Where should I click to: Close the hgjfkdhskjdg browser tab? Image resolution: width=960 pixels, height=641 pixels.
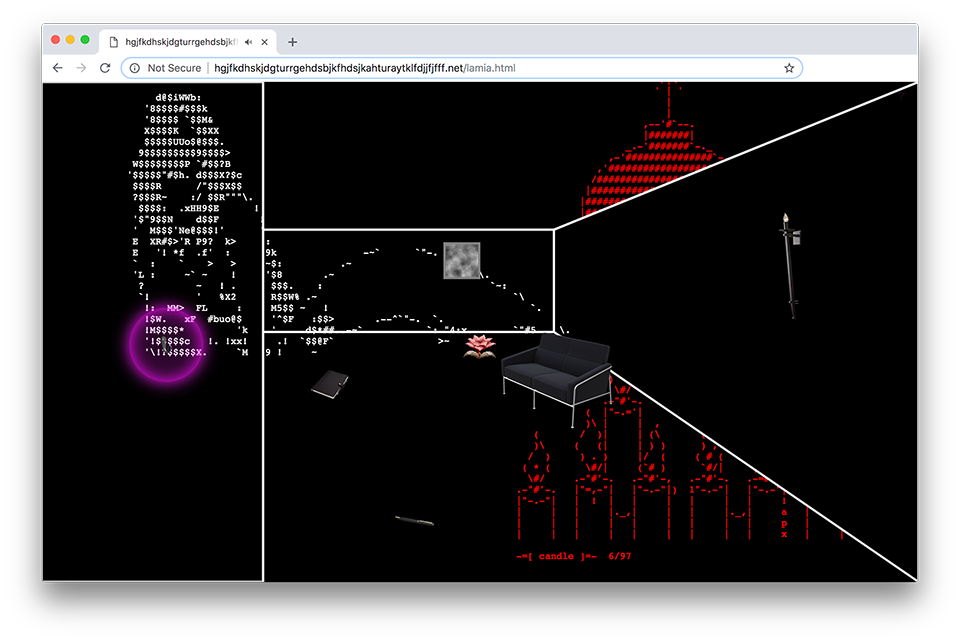tap(265, 42)
